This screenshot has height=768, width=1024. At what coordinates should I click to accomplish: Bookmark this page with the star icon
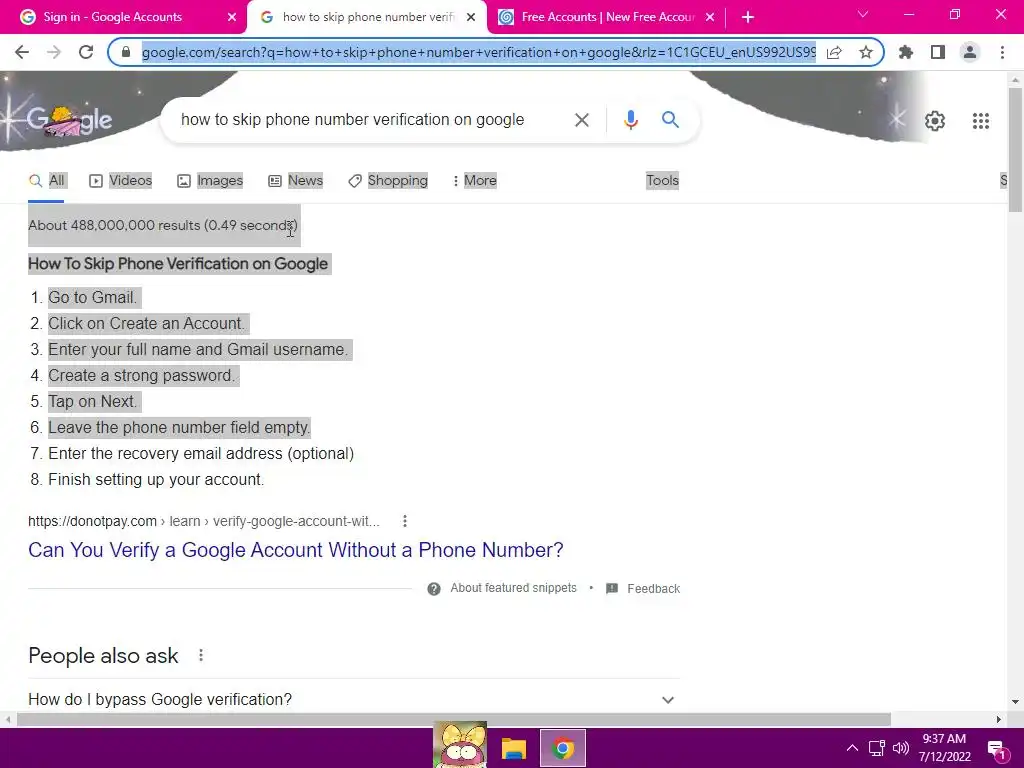866,52
